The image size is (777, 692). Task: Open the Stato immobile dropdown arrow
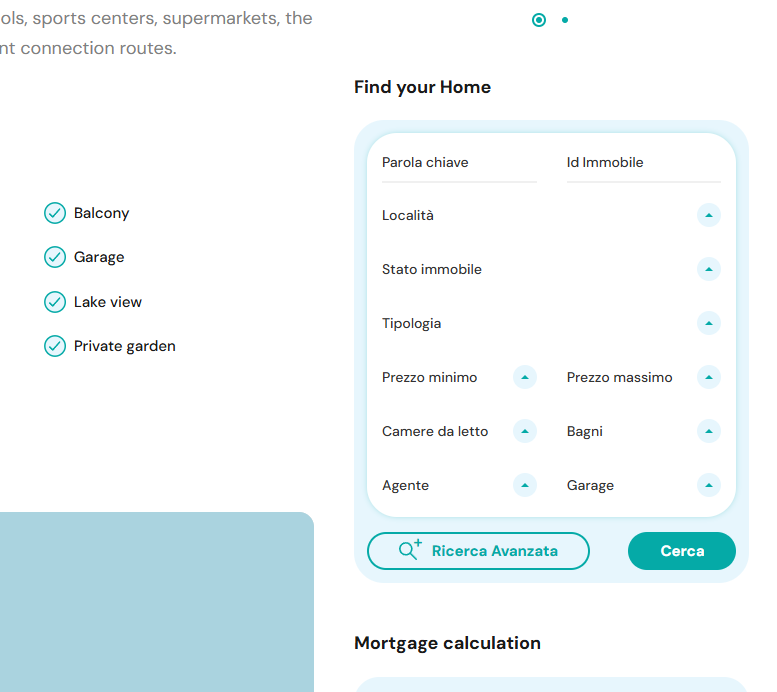(709, 269)
